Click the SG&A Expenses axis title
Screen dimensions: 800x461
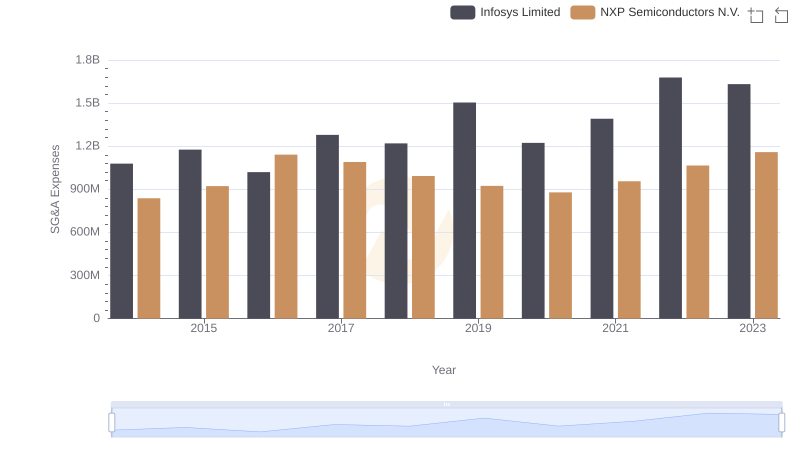point(56,189)
